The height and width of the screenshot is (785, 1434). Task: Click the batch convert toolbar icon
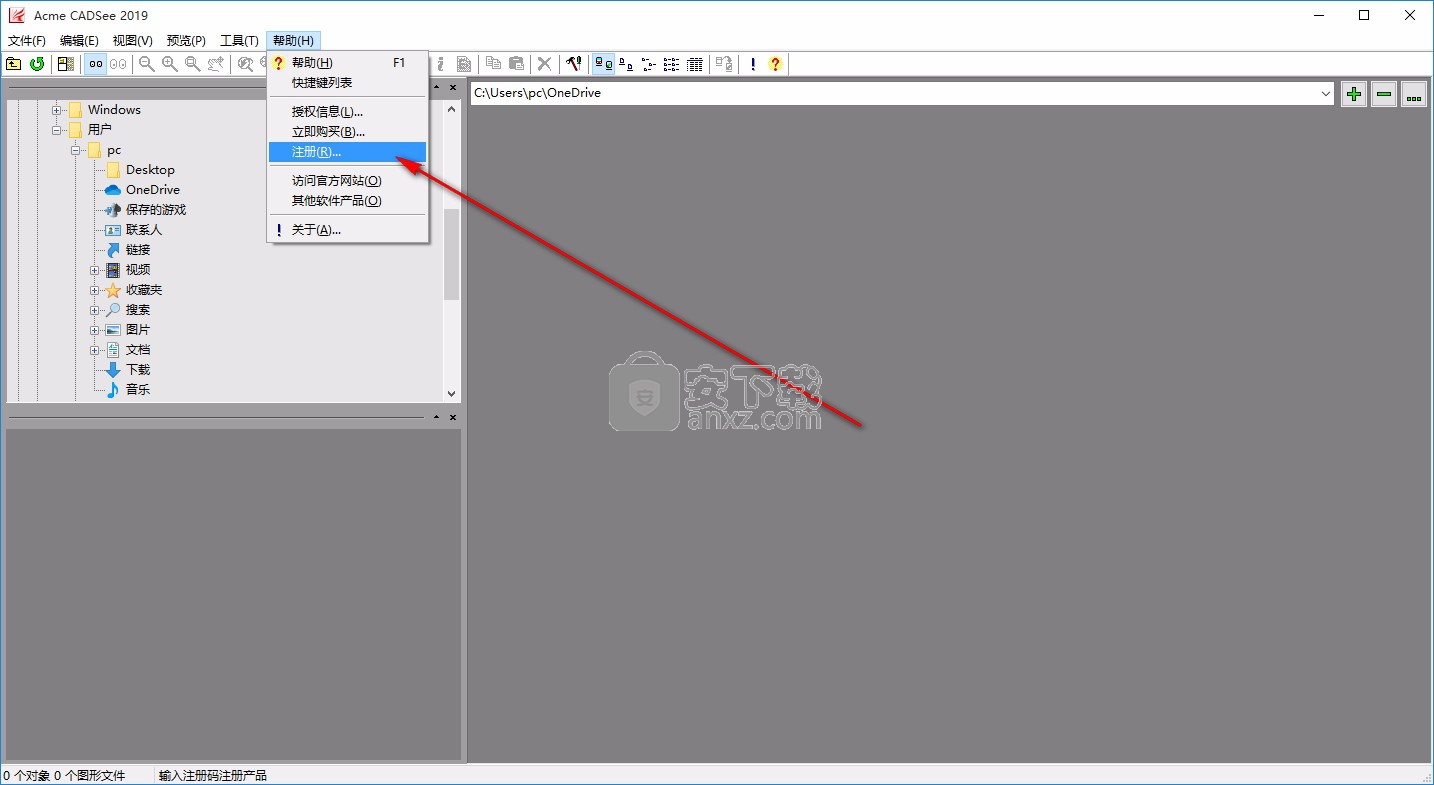coord(723,64)
